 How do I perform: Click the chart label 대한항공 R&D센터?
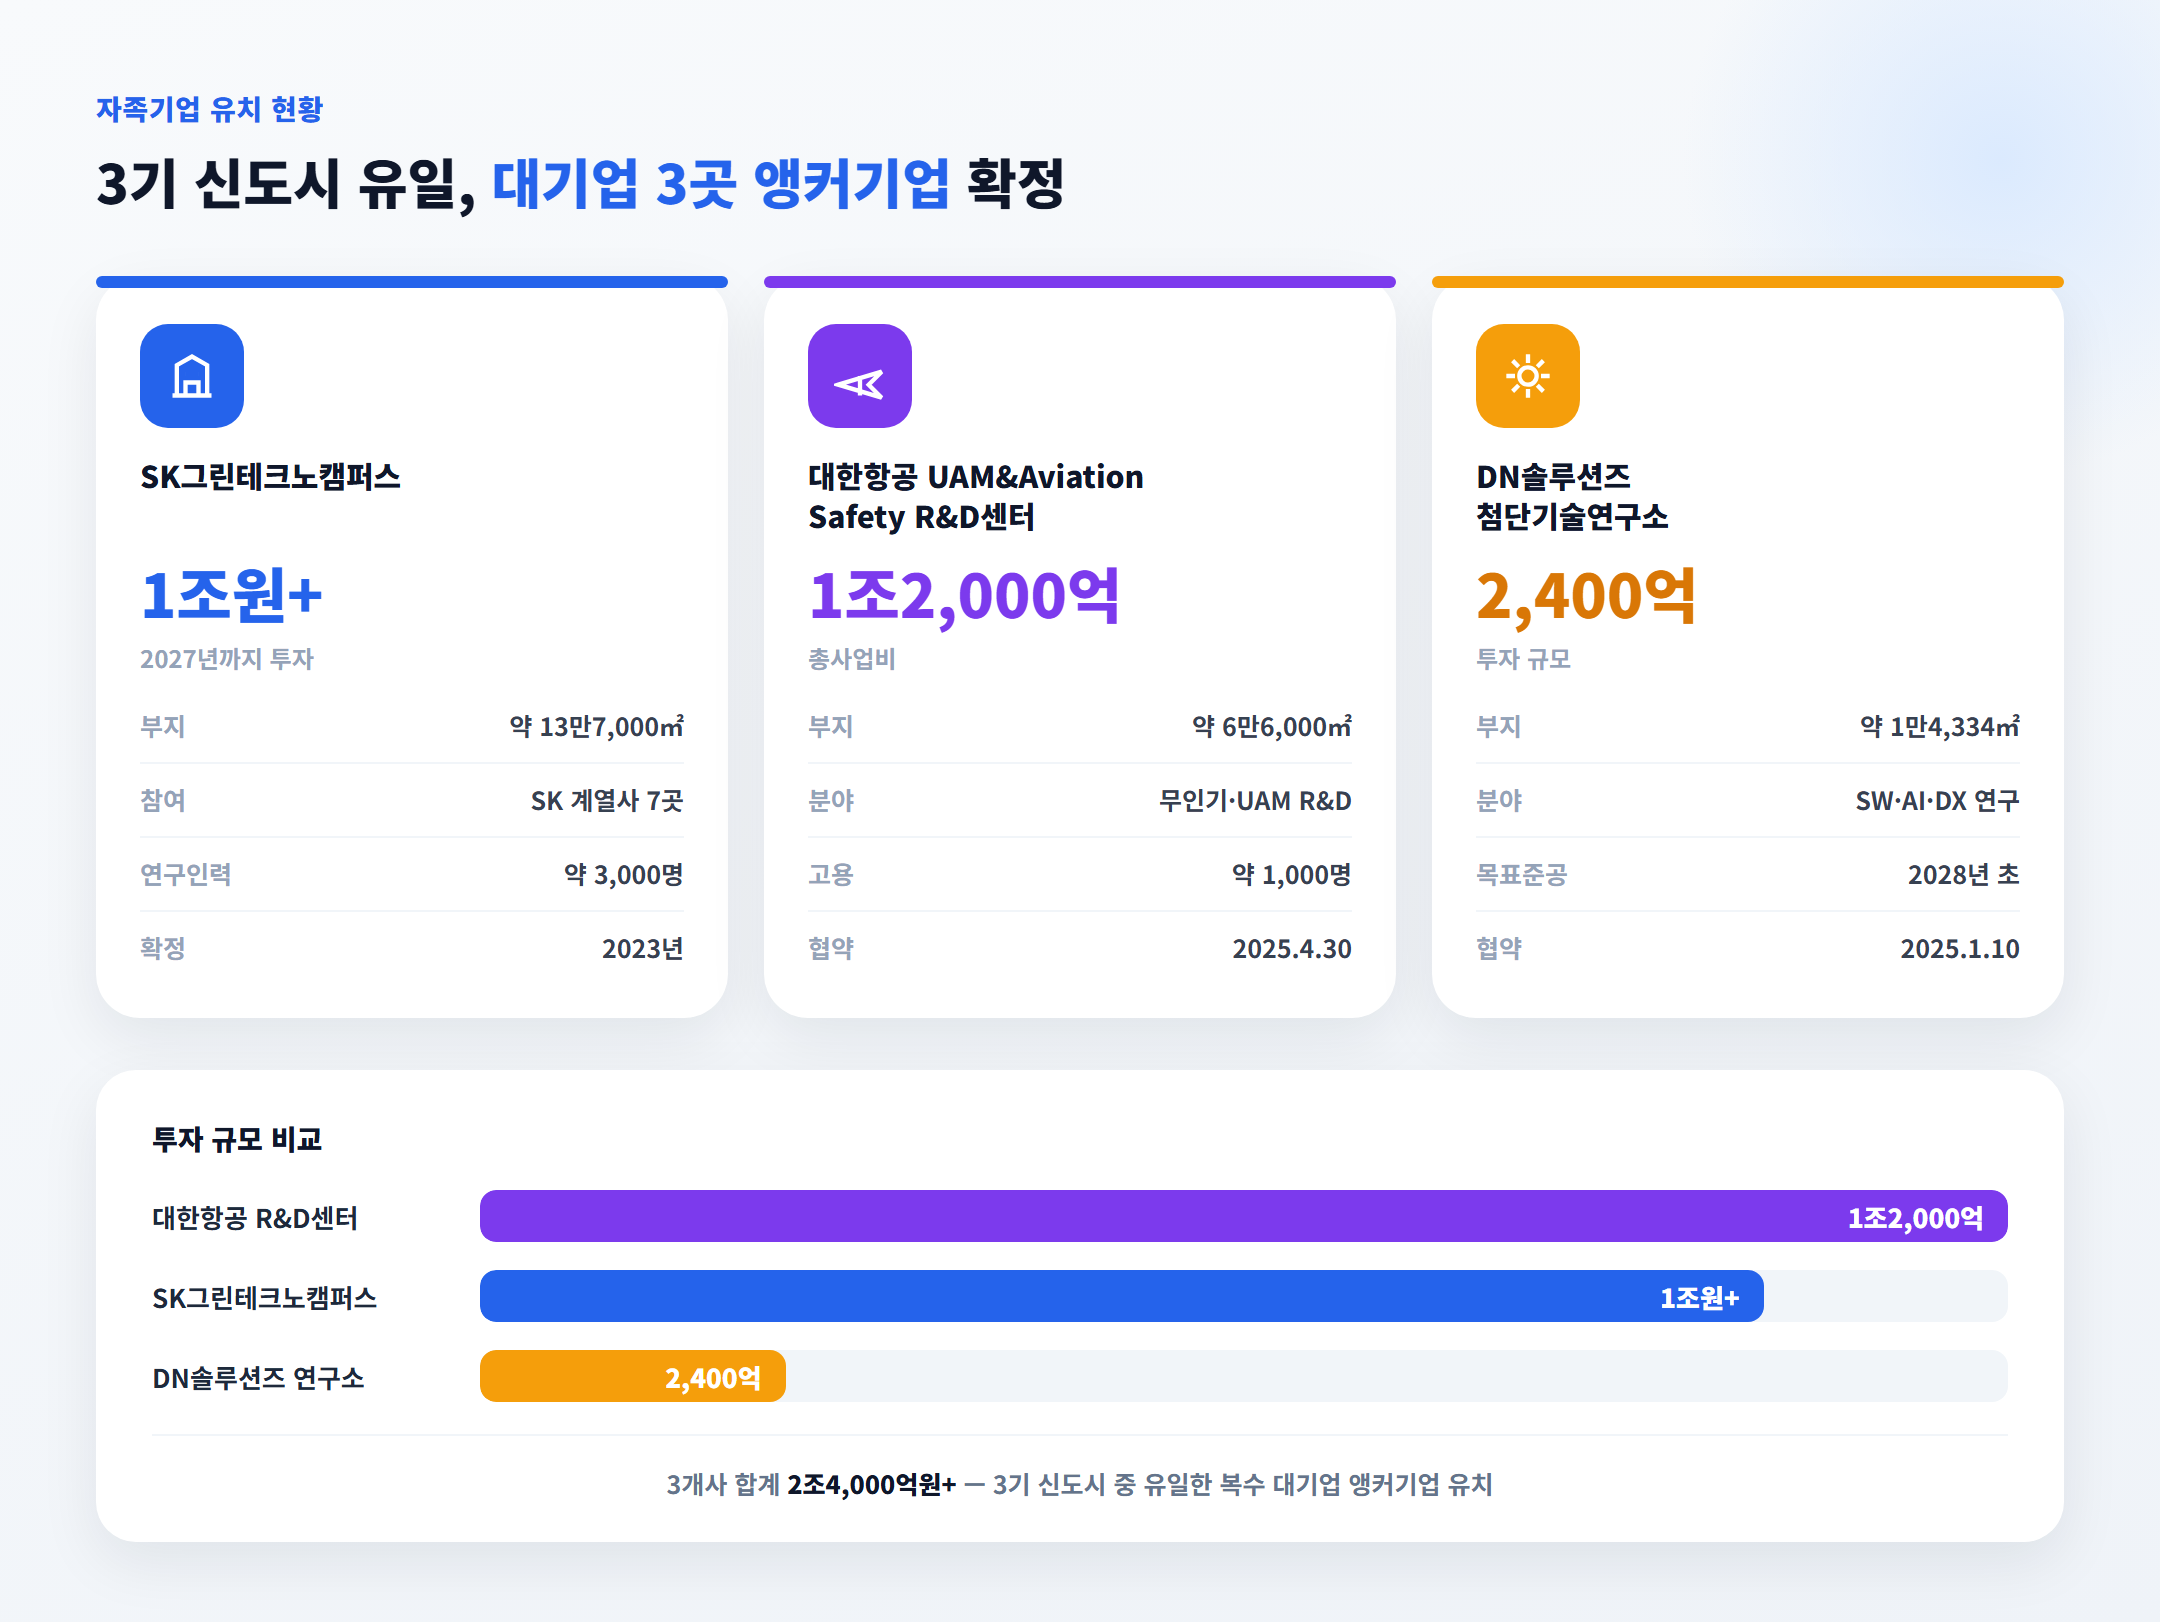pyautogui.click(x=255, y=1218)
